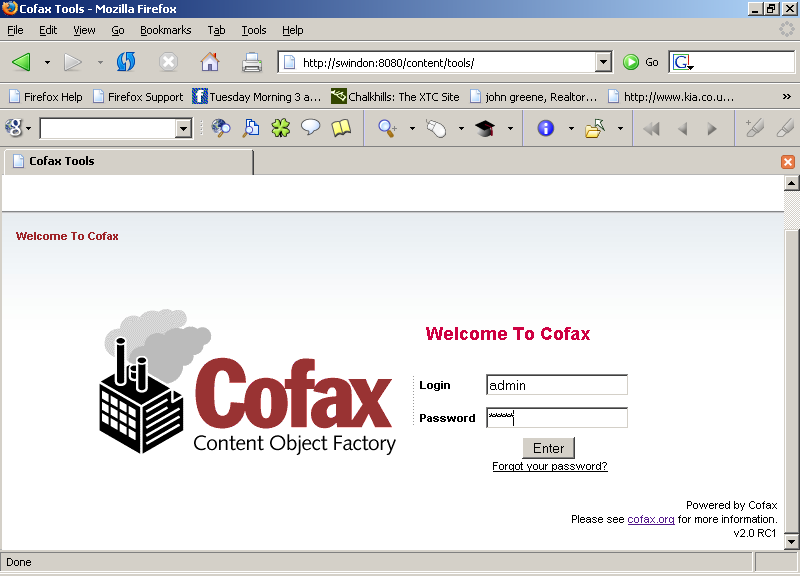Visit the cofax.org link

(651, 519)
